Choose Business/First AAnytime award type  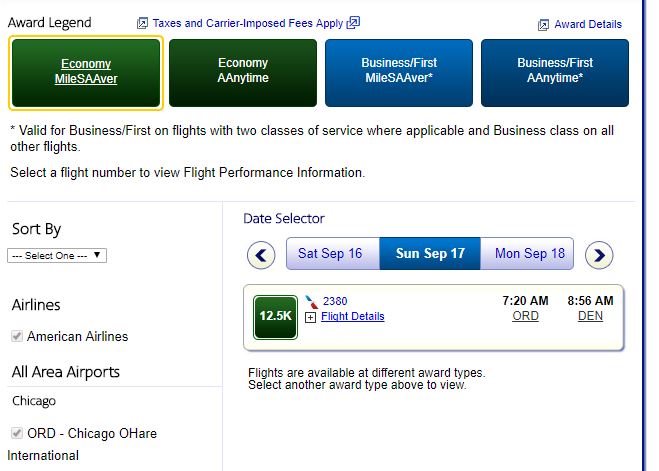[x=555, y=71]
